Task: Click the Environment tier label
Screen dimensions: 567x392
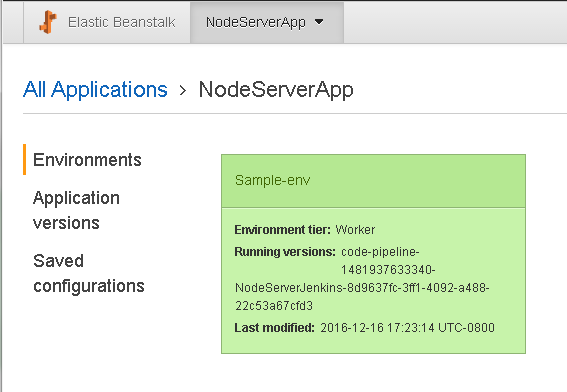Action: pyautogui.click(x=282, y=230)
